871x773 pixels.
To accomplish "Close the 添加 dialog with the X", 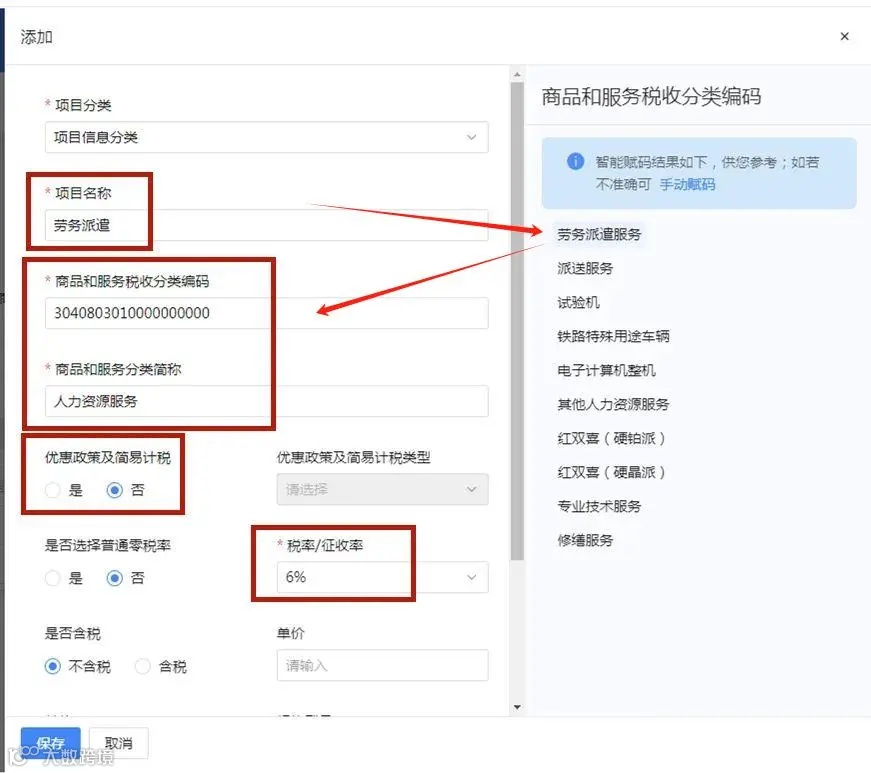I will tap(844, 36).
